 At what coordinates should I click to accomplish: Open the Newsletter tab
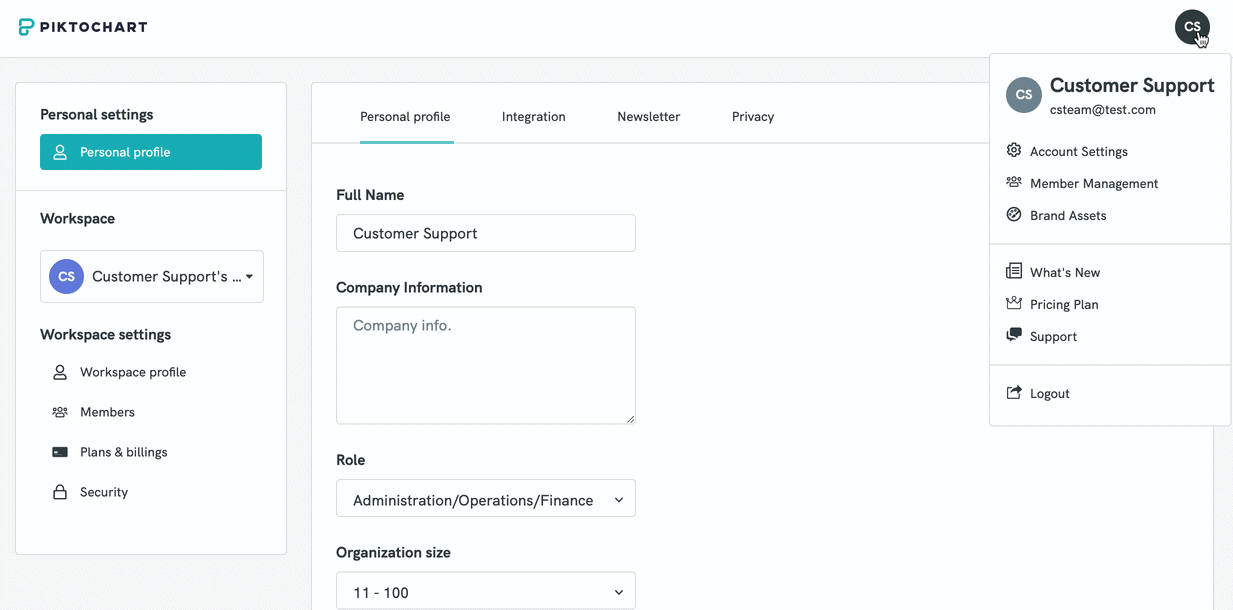[x=648, y=117]
